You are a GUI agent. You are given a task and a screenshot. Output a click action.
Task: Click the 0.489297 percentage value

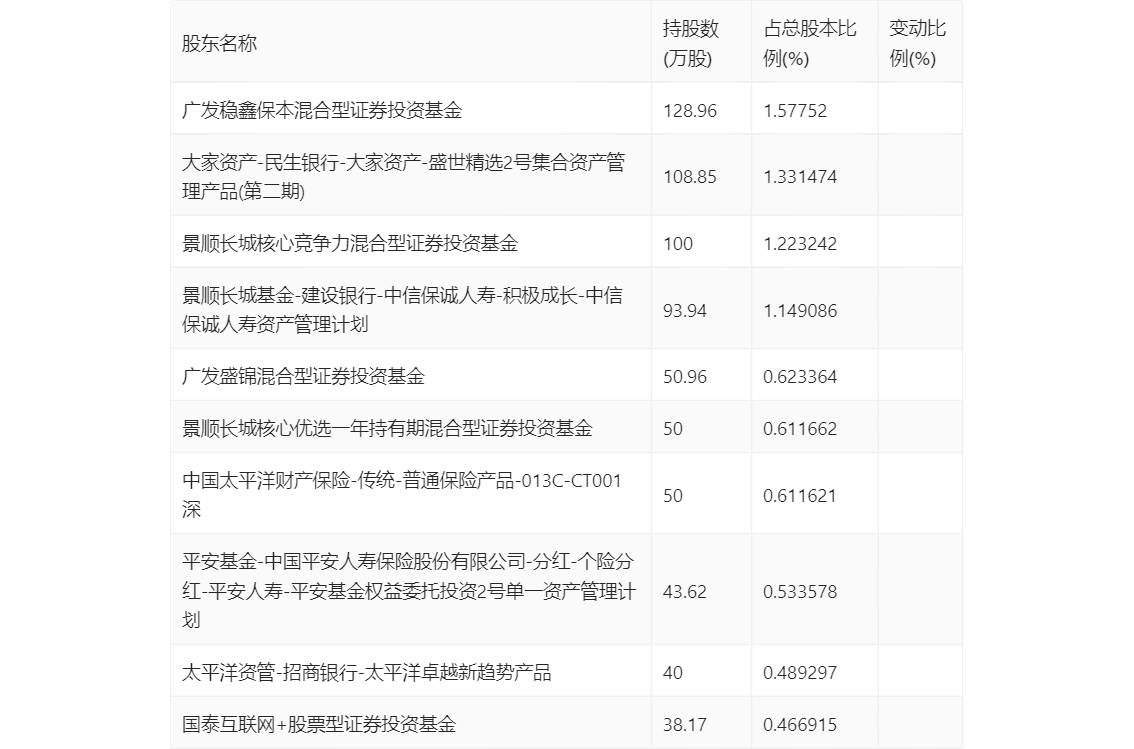click(800, 673)
